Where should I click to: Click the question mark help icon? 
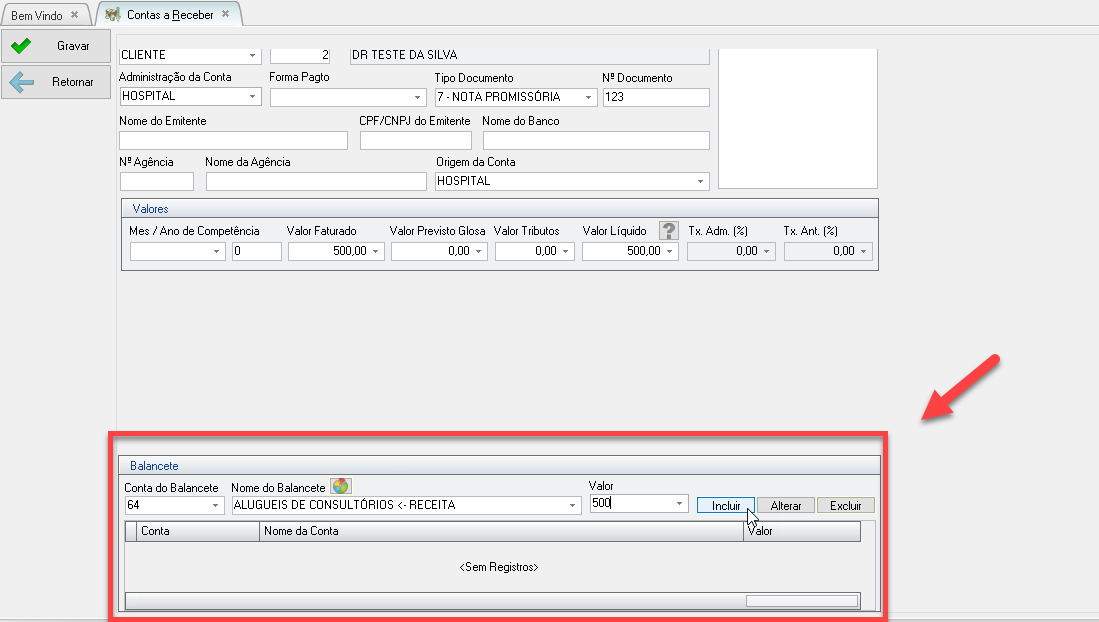pyautogui.click(x=668, y=230)
